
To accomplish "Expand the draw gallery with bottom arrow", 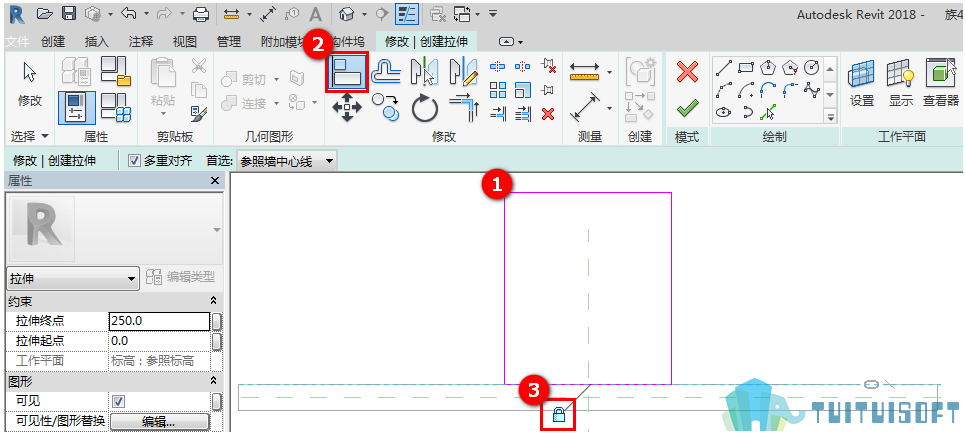I will click(830, 117).
